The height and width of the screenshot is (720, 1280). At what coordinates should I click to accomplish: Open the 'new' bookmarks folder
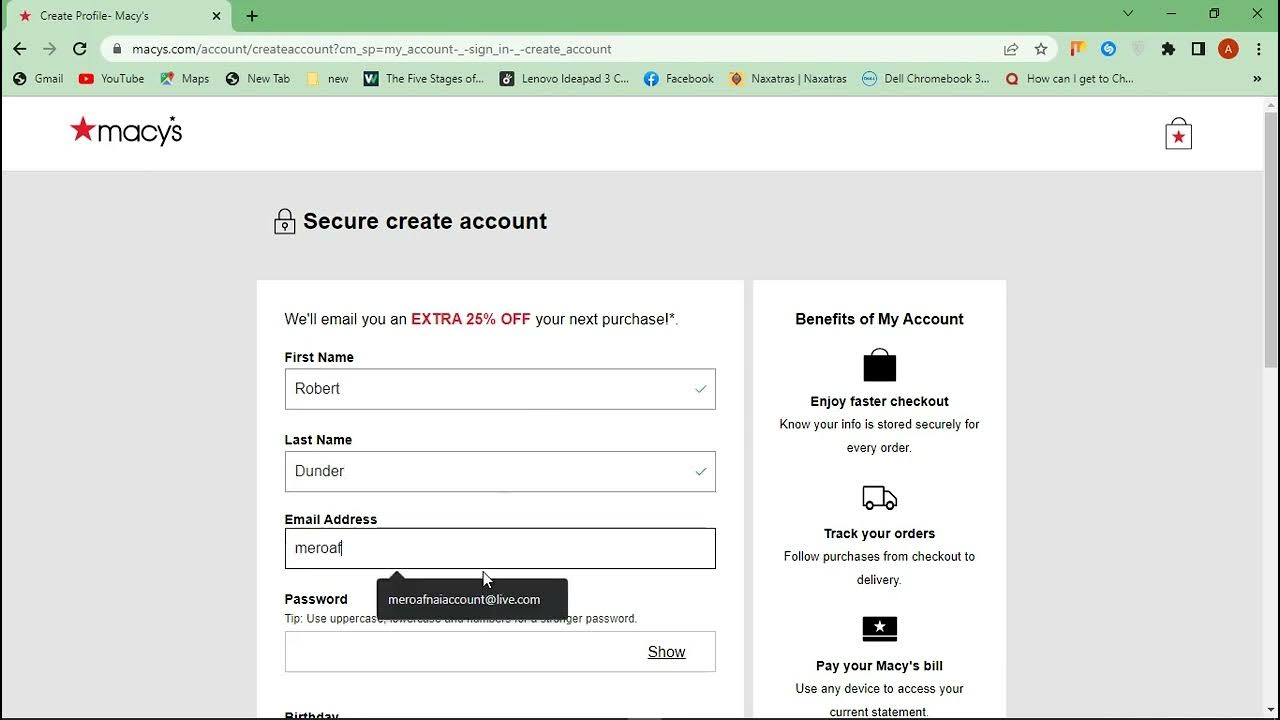pos(328,78)
